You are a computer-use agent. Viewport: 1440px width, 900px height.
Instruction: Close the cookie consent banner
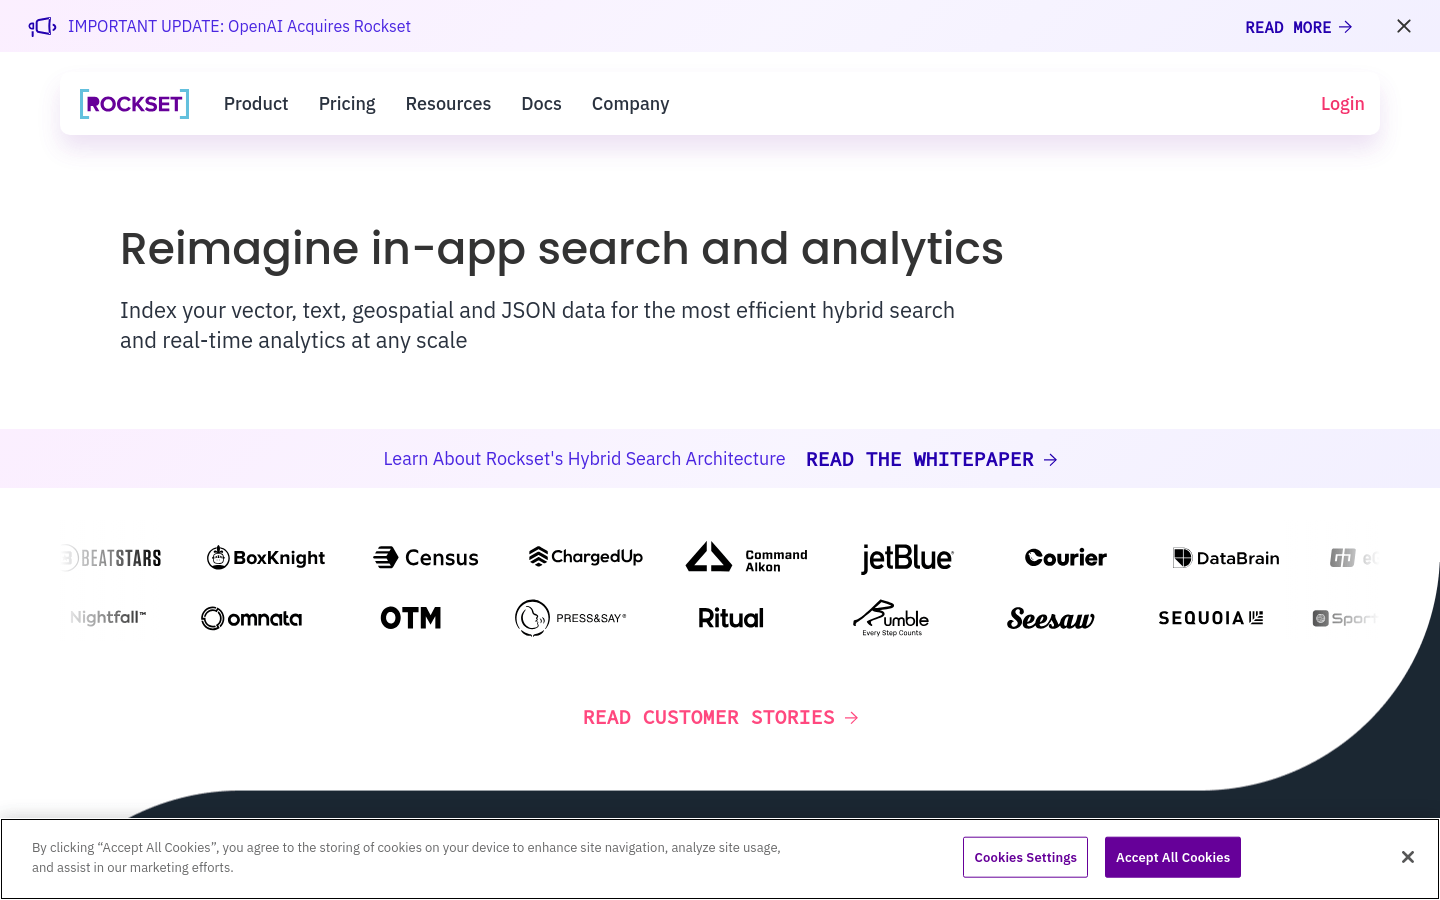click(x=1407, y=857)
